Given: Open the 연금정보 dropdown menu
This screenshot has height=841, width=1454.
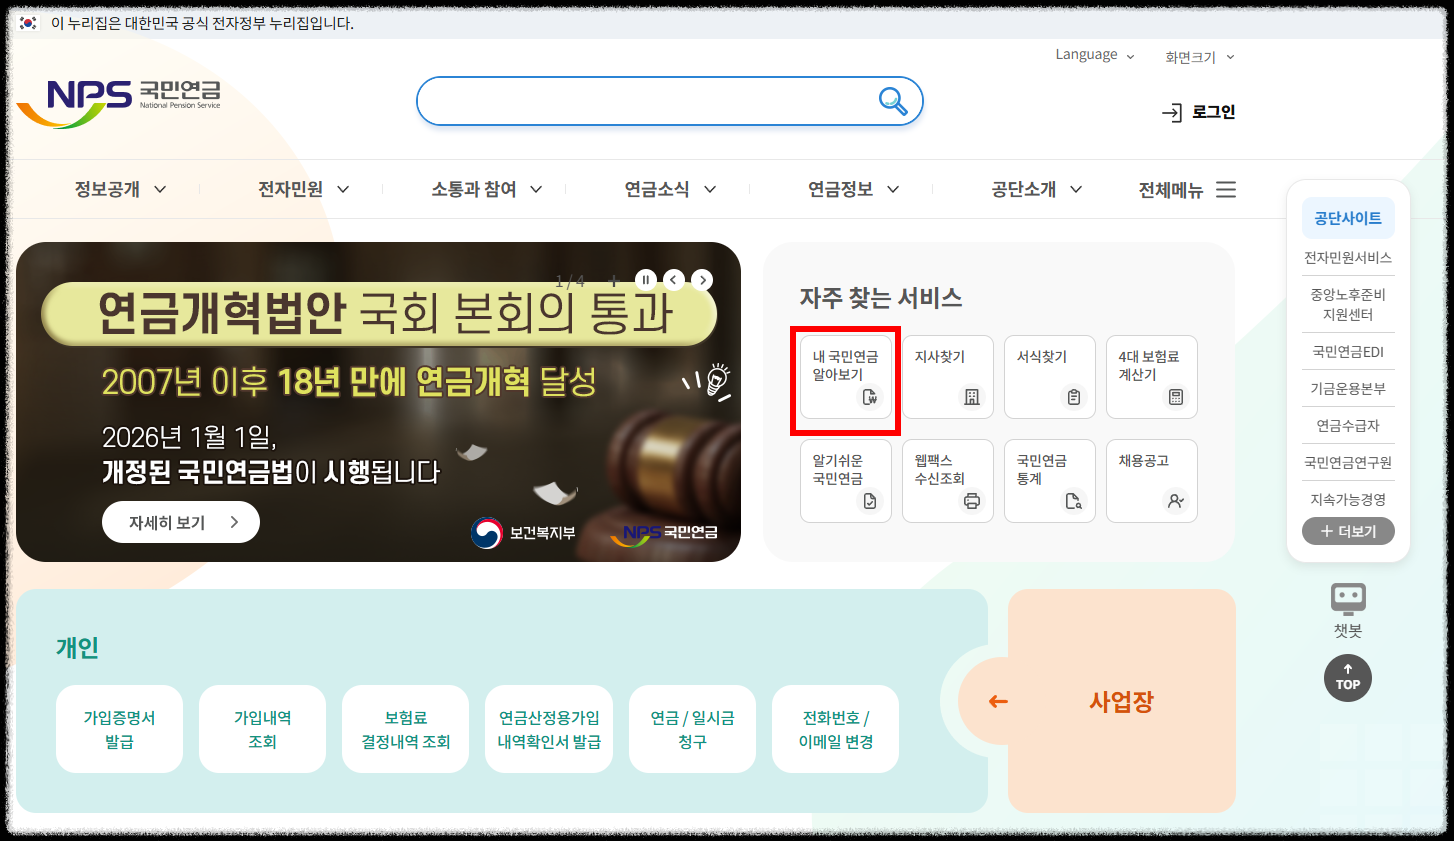Looking at the screenshot, I should [853, 188].
